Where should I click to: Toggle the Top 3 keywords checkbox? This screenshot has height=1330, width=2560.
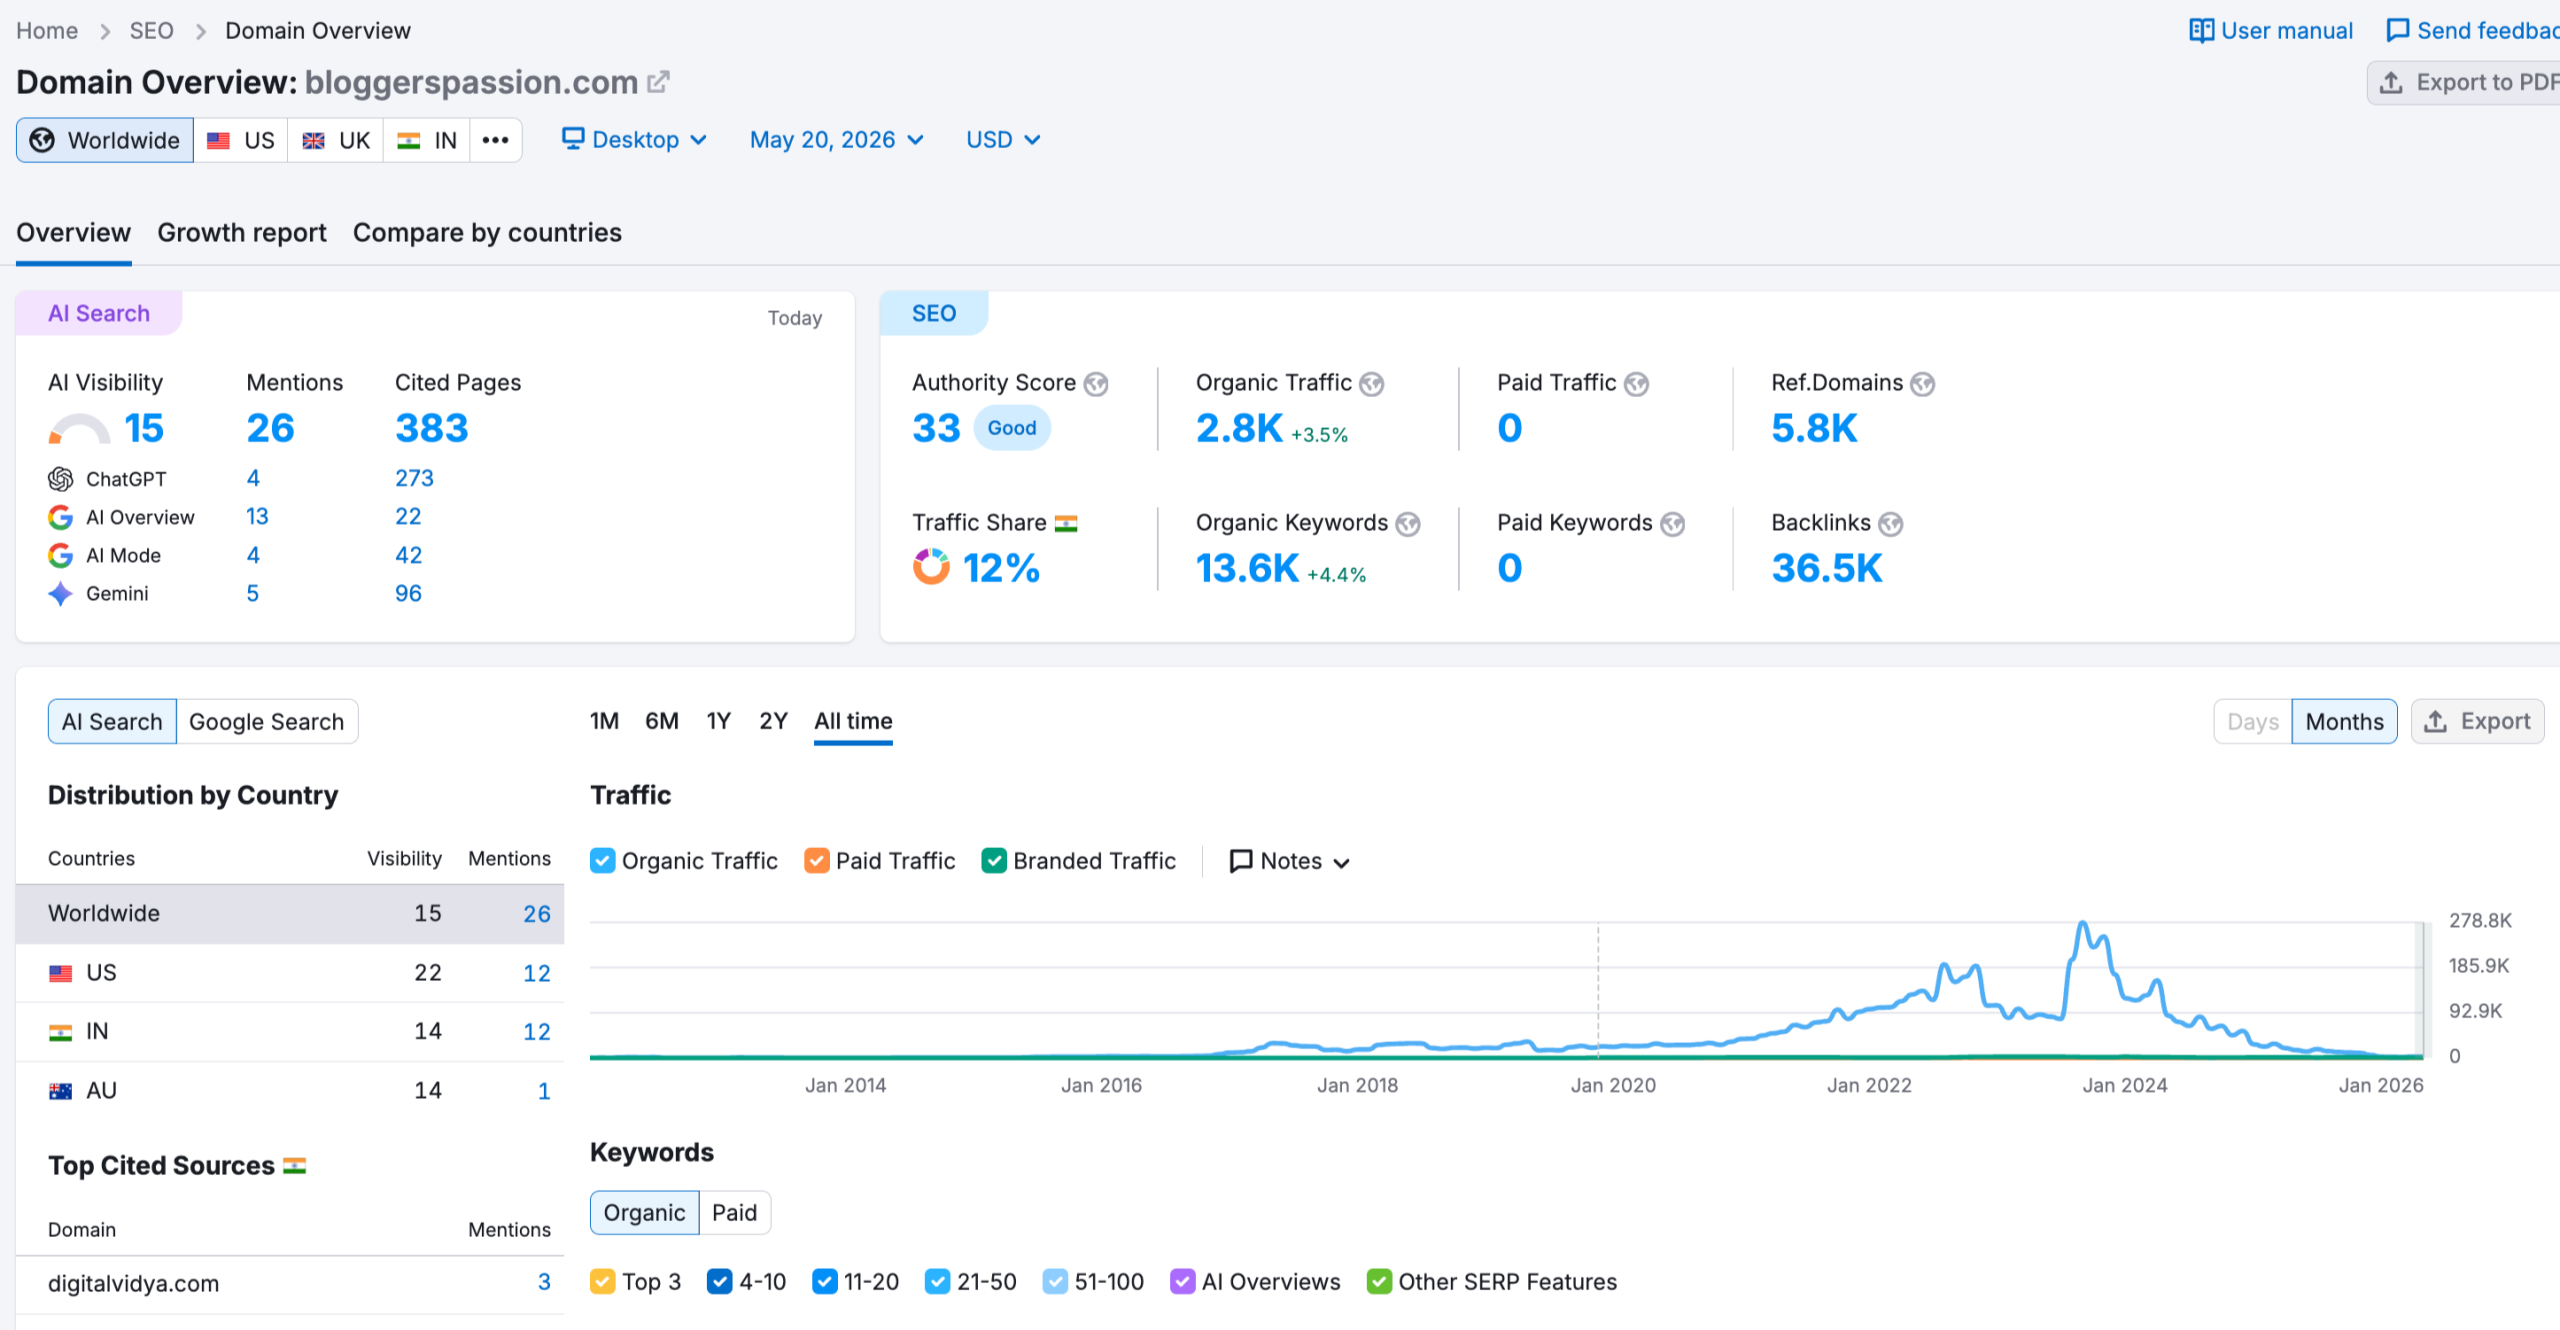click(603, 1282)
